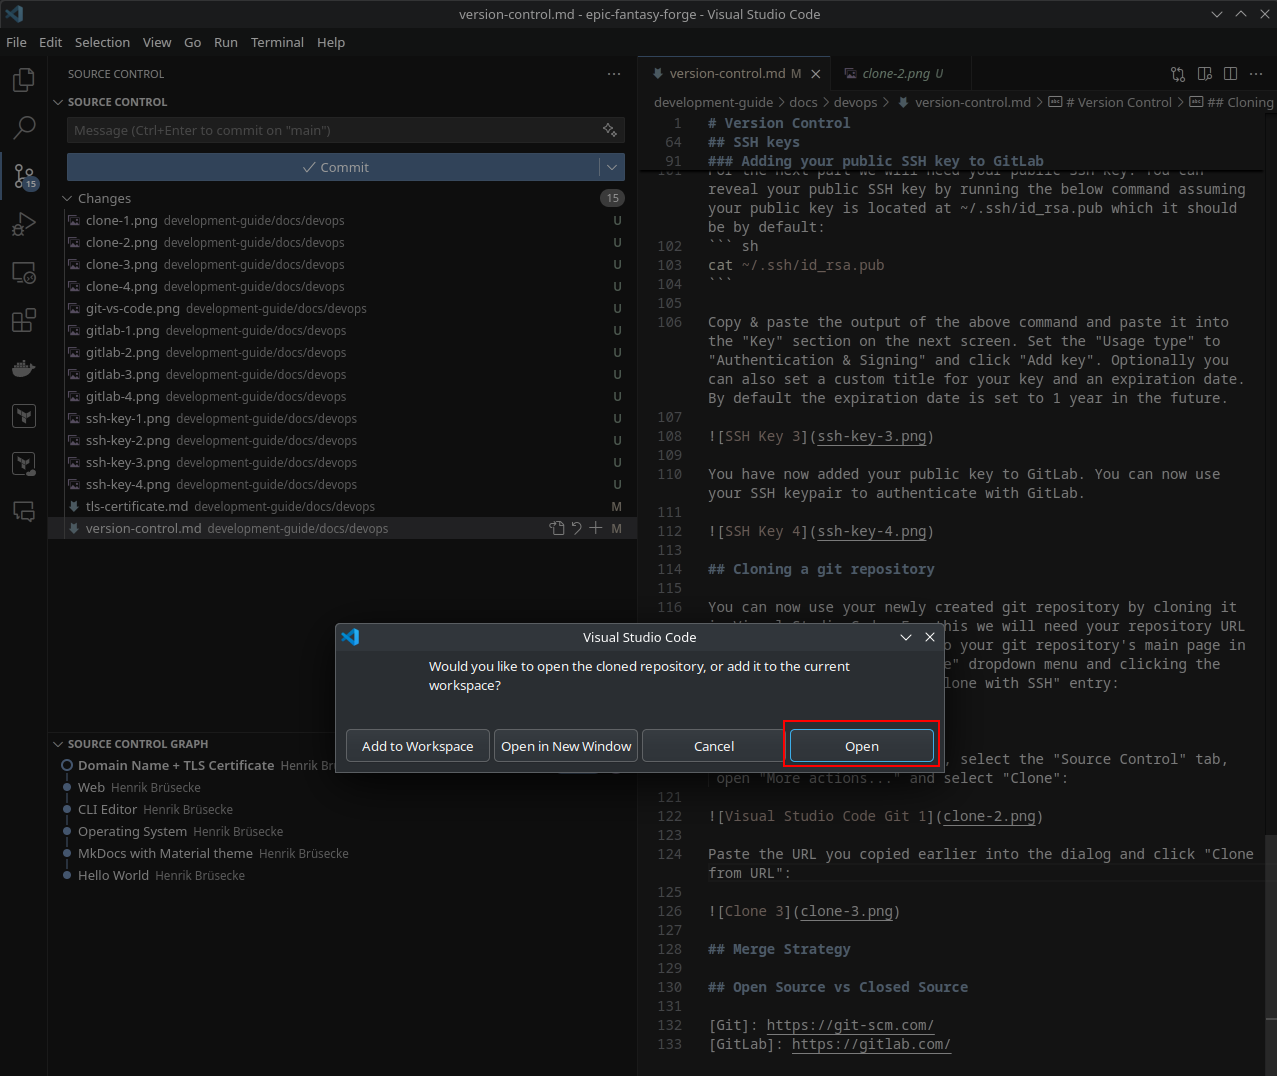Viewport: 1277px width, 1076px height.
Task: Open the Extensions view
Action: point(24,320)
